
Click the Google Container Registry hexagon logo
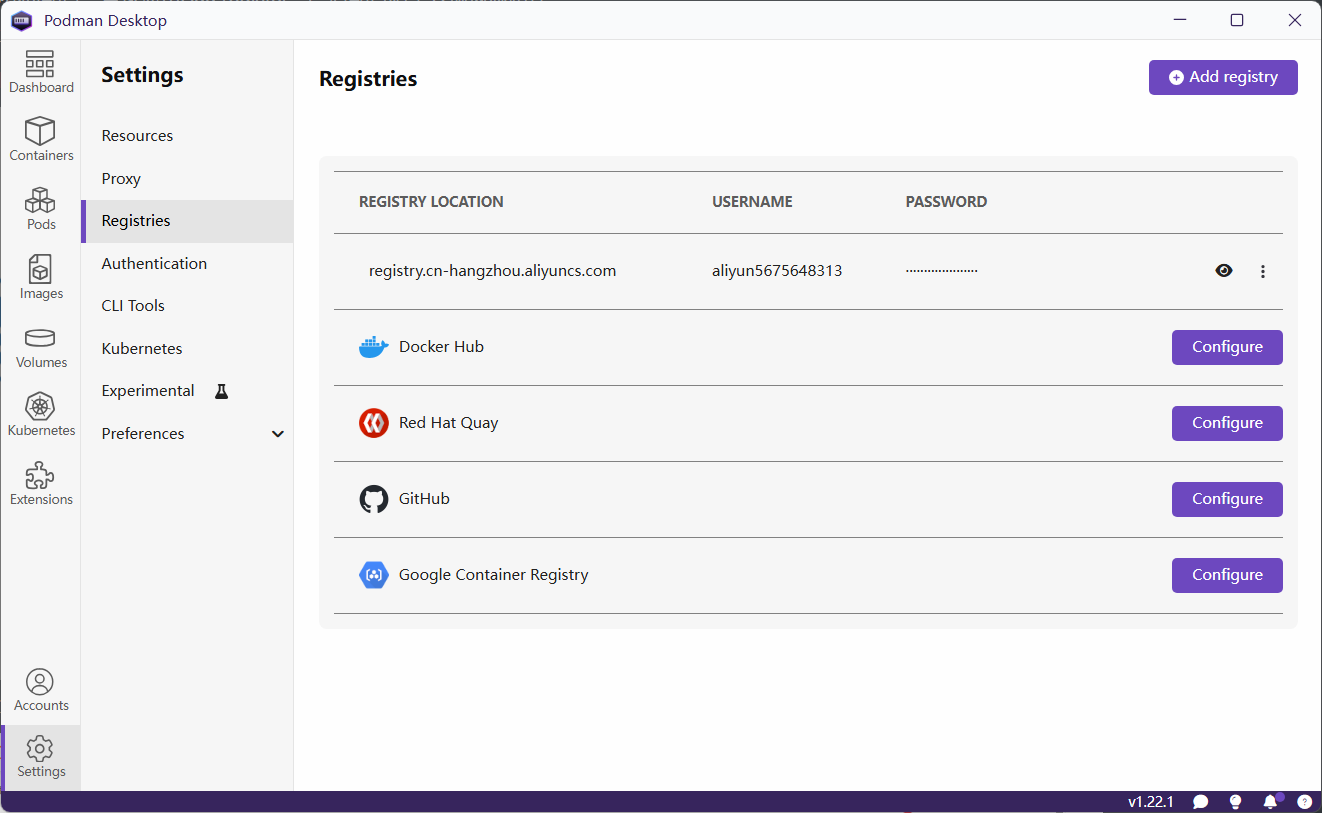373,575
